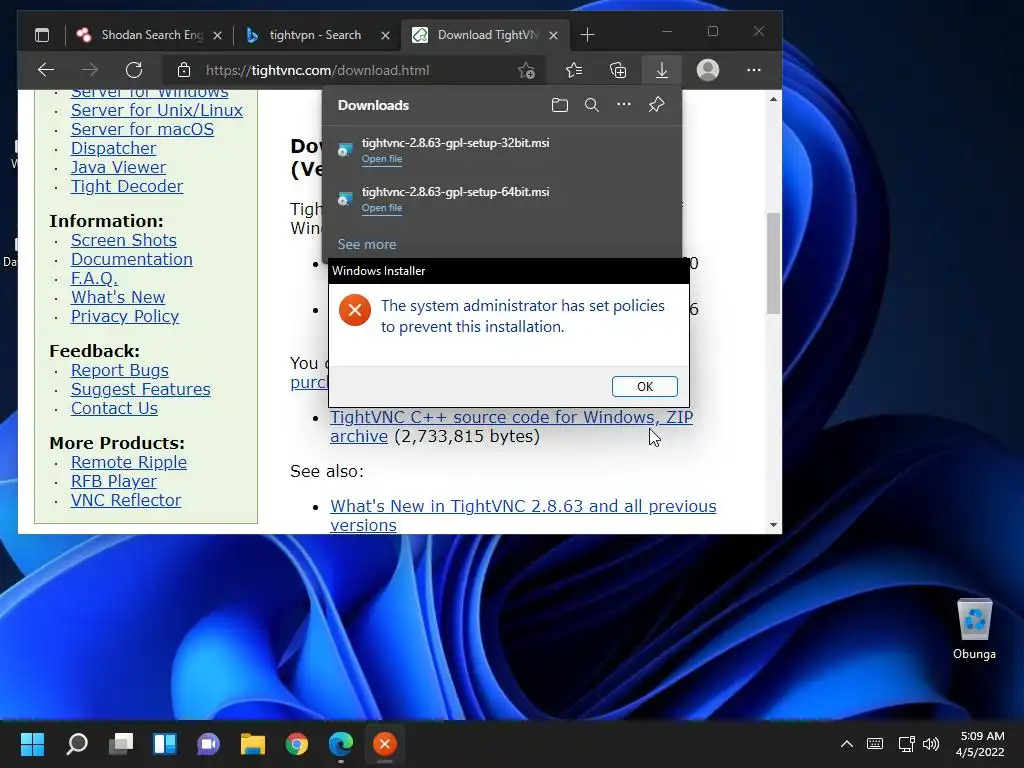This screenshot has height=768, width=1024.
Task: View site information lock icon
Action: click(184, 70)
